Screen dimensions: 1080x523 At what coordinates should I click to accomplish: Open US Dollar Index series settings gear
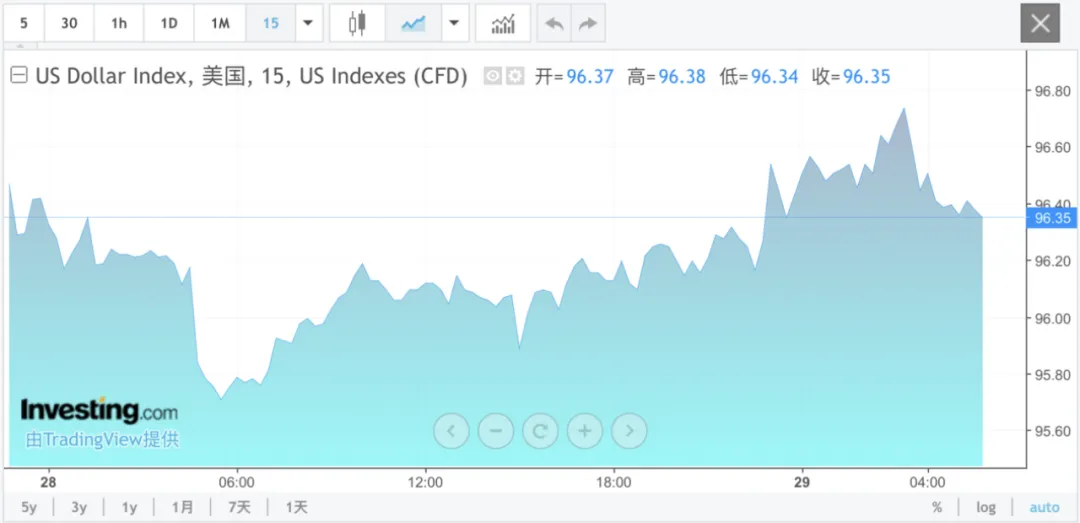click(x=515, y=76)
